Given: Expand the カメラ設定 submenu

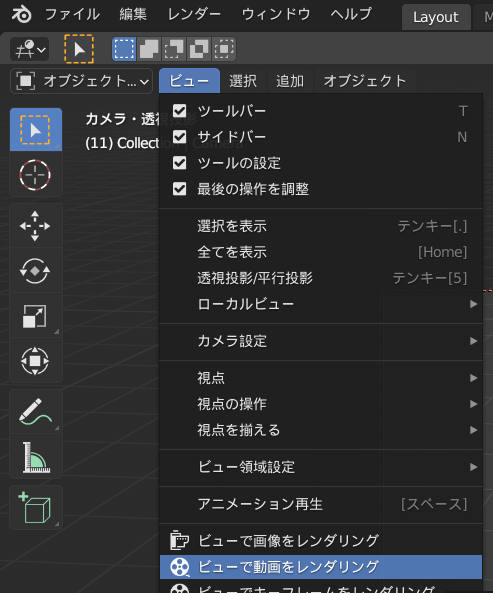Looking at the screenshot, I should [321, 341].
